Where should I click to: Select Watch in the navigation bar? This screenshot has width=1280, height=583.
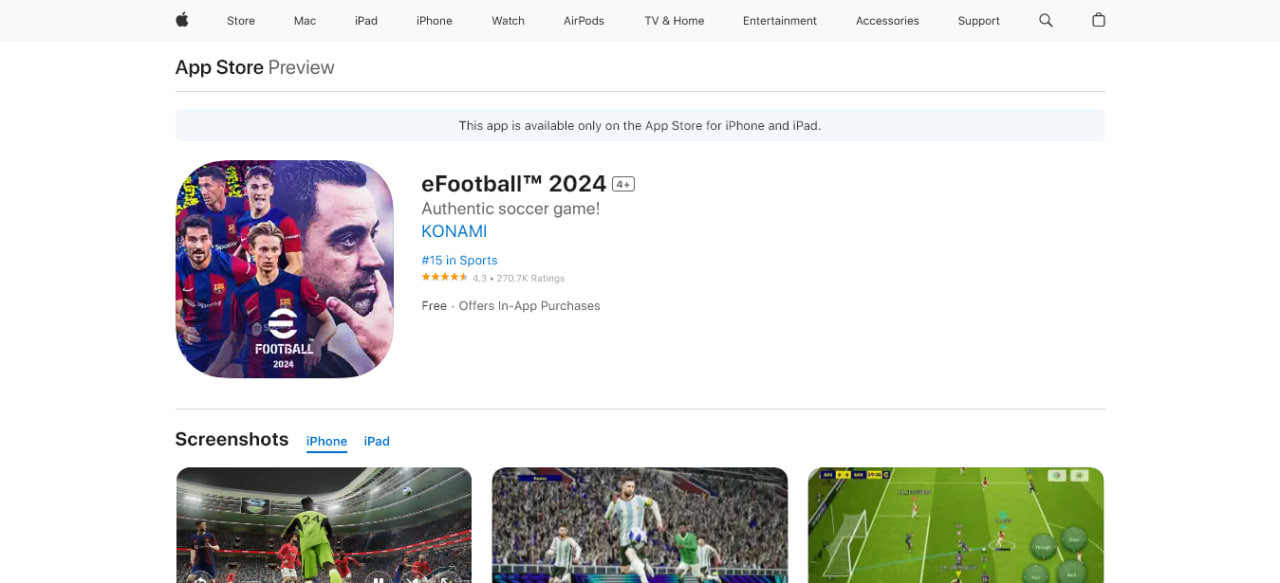[x=508, y=21]
